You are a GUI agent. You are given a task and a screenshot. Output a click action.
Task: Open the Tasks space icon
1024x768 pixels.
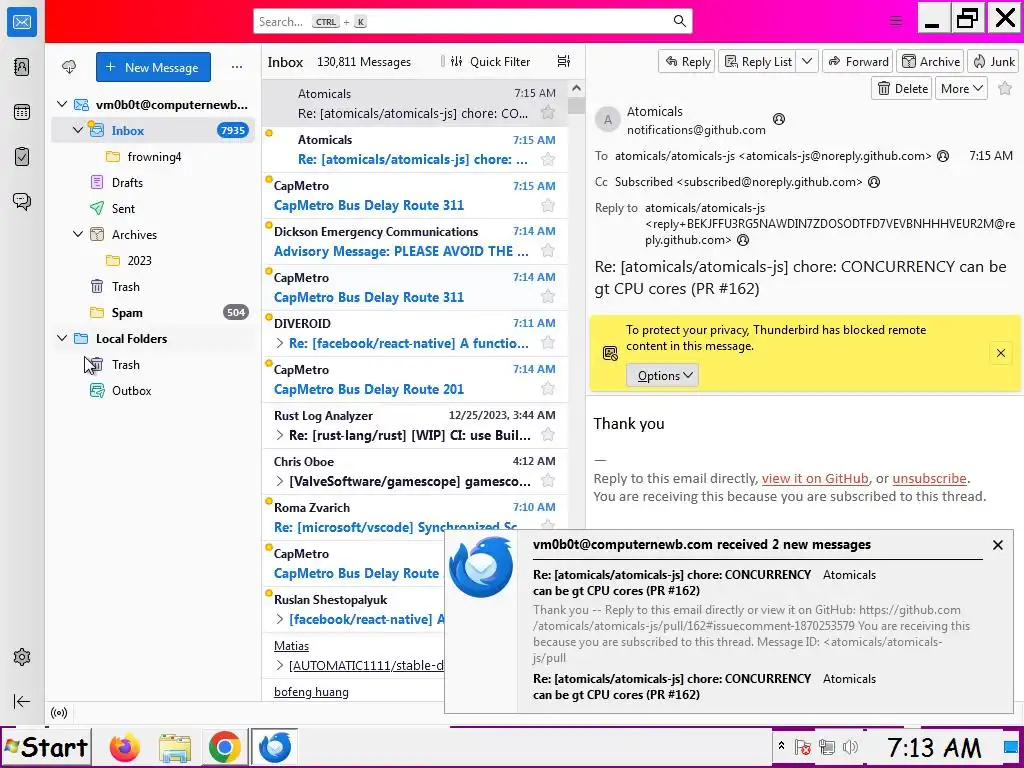click(22, 157)
